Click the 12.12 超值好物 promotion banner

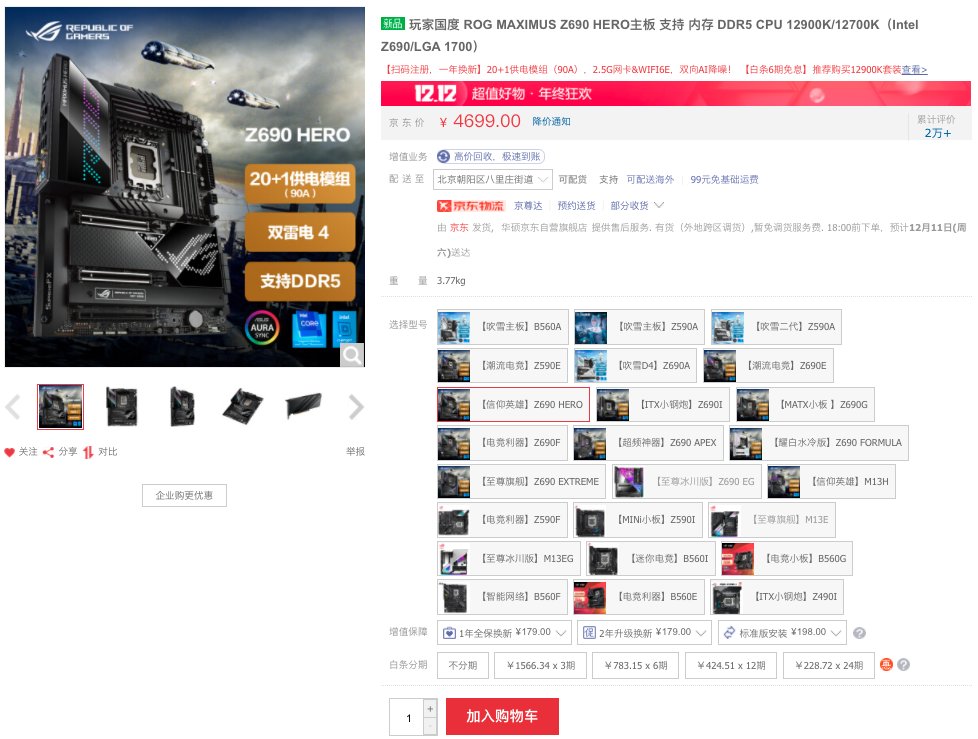click(x=675, y=94)
